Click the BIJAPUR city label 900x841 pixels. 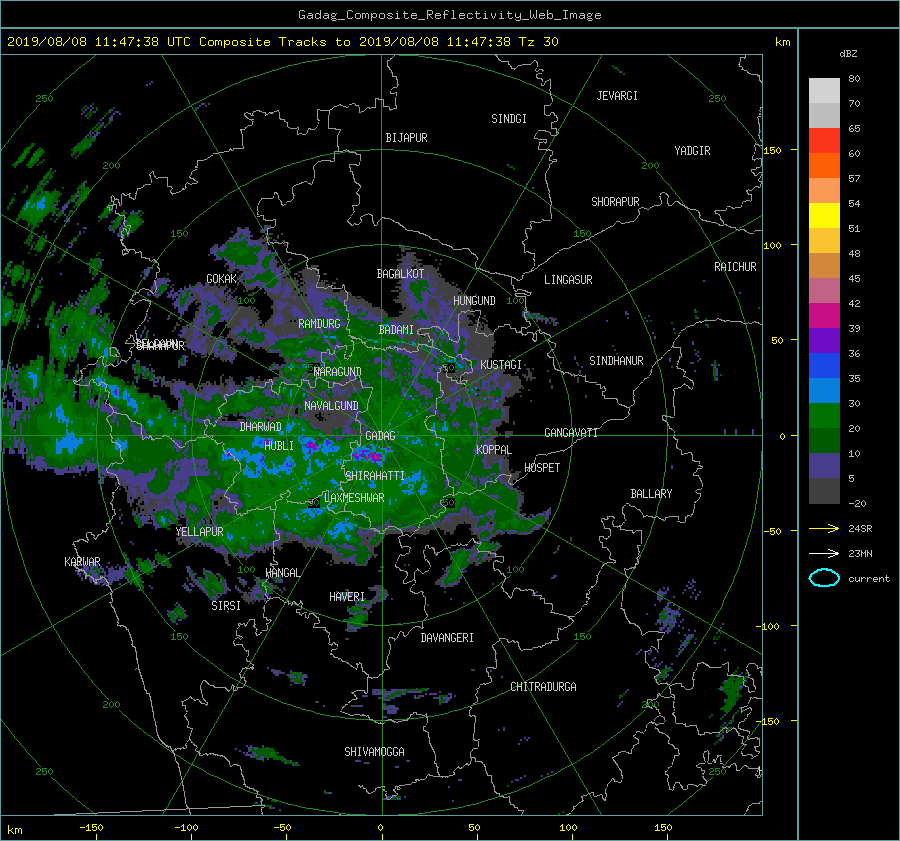406,138
